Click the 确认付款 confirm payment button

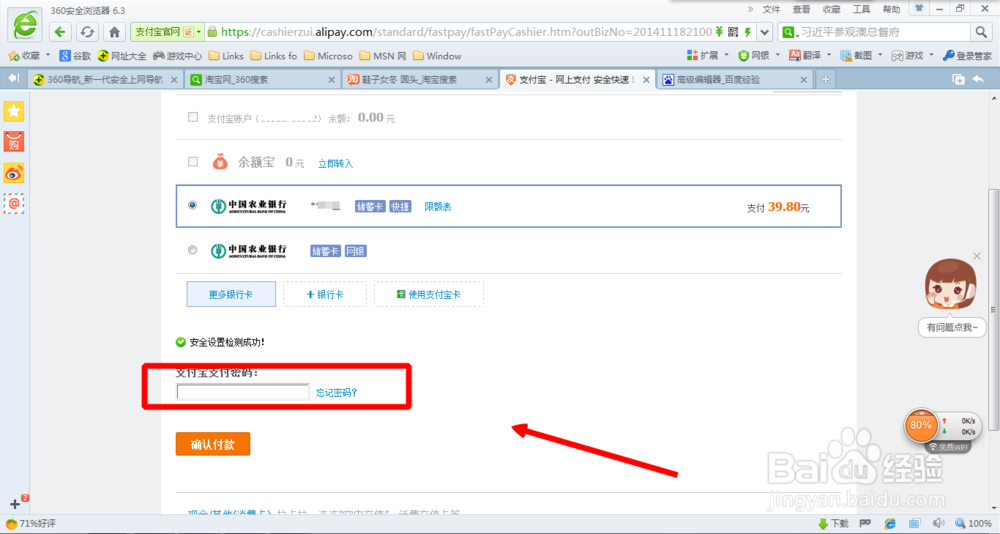click(x=212, y=445)
